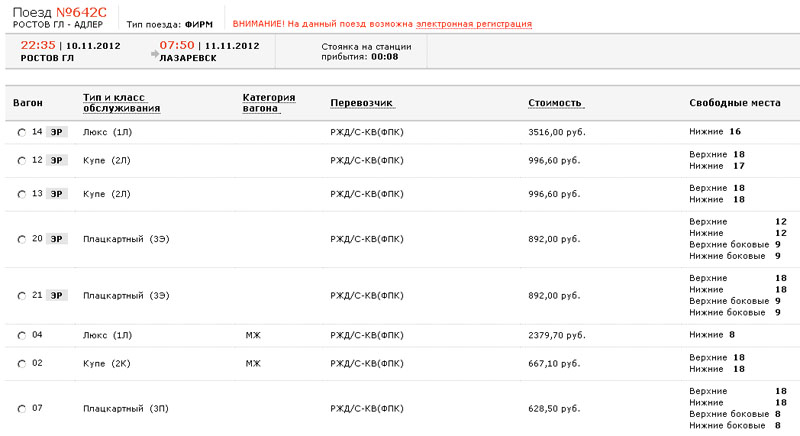Click the ЭР badge for wagon 21
Screen dimensions: 800x436
point(58,295)
